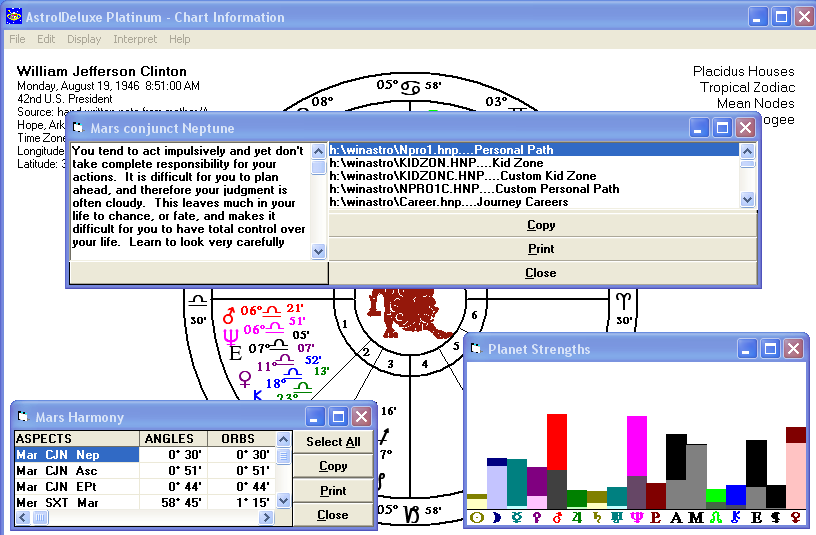This screenshot has height=535, width=816.
Task: Click the interpretation text scroll-down arrow
Action: (318, 252)
